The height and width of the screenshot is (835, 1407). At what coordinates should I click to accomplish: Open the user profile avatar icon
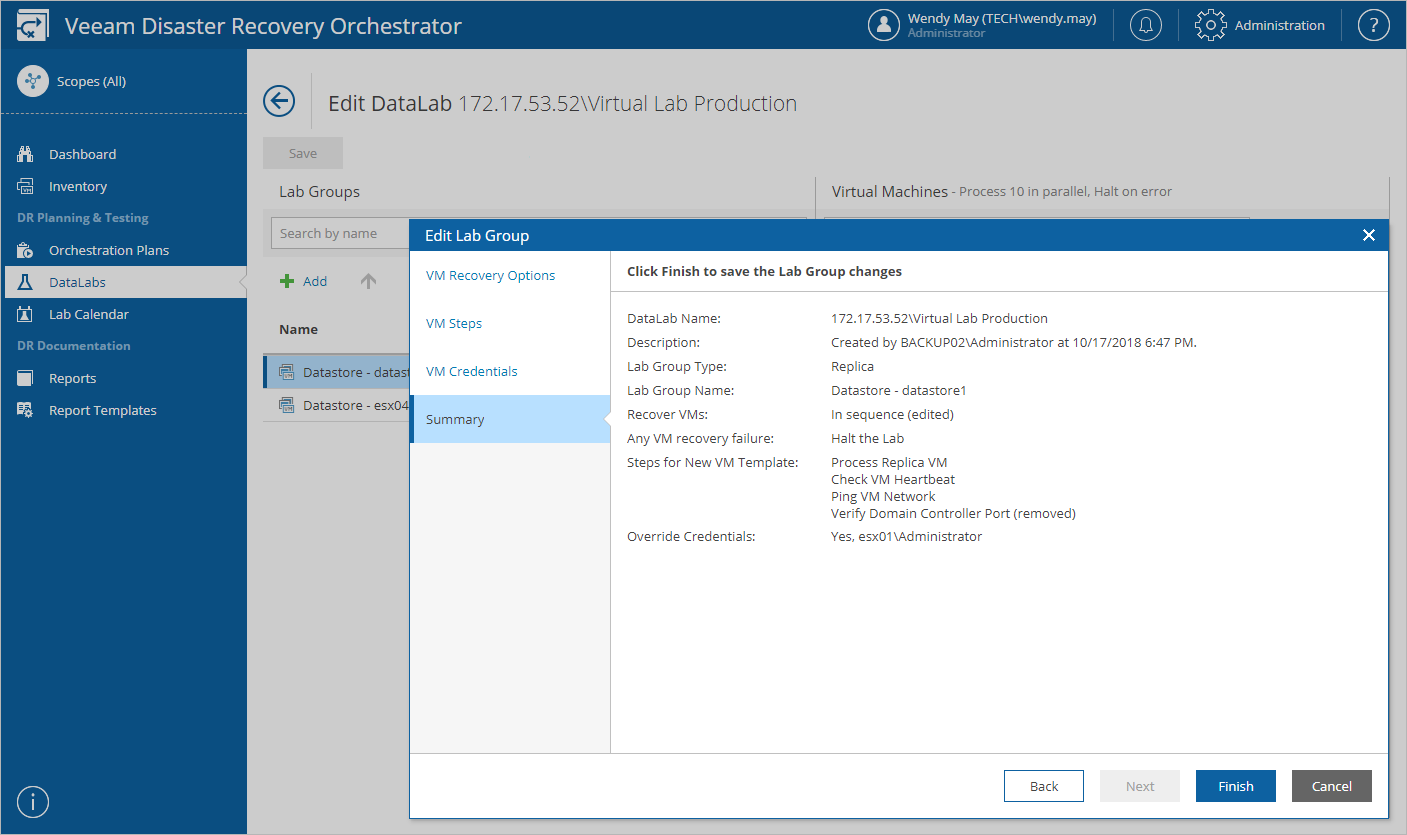pos(884,26)
